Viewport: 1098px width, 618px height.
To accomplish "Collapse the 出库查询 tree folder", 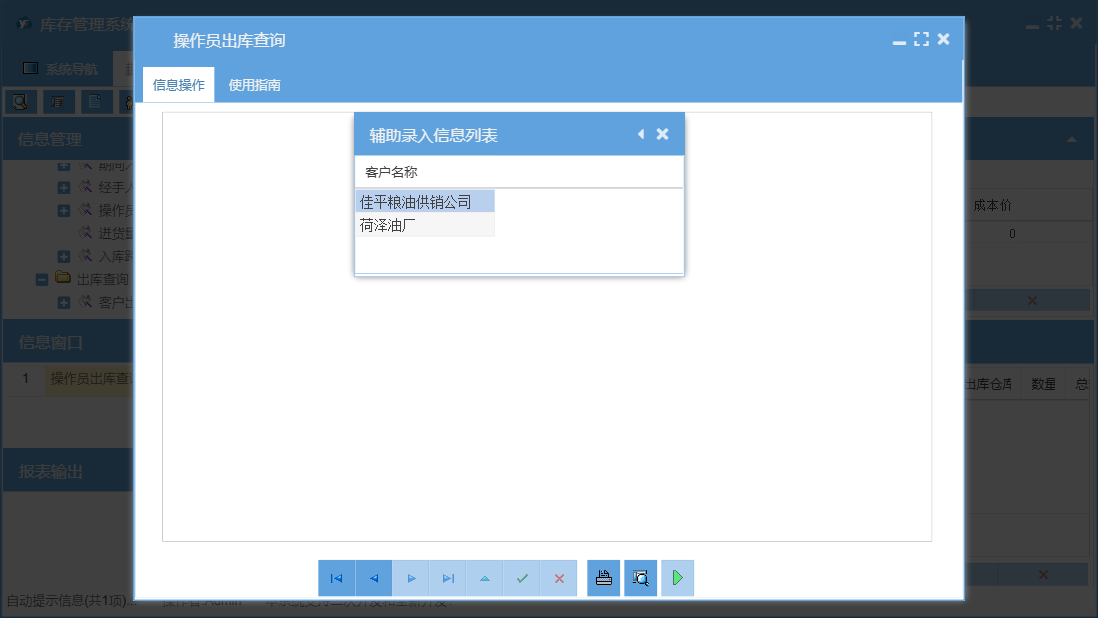I will [42, 280].
